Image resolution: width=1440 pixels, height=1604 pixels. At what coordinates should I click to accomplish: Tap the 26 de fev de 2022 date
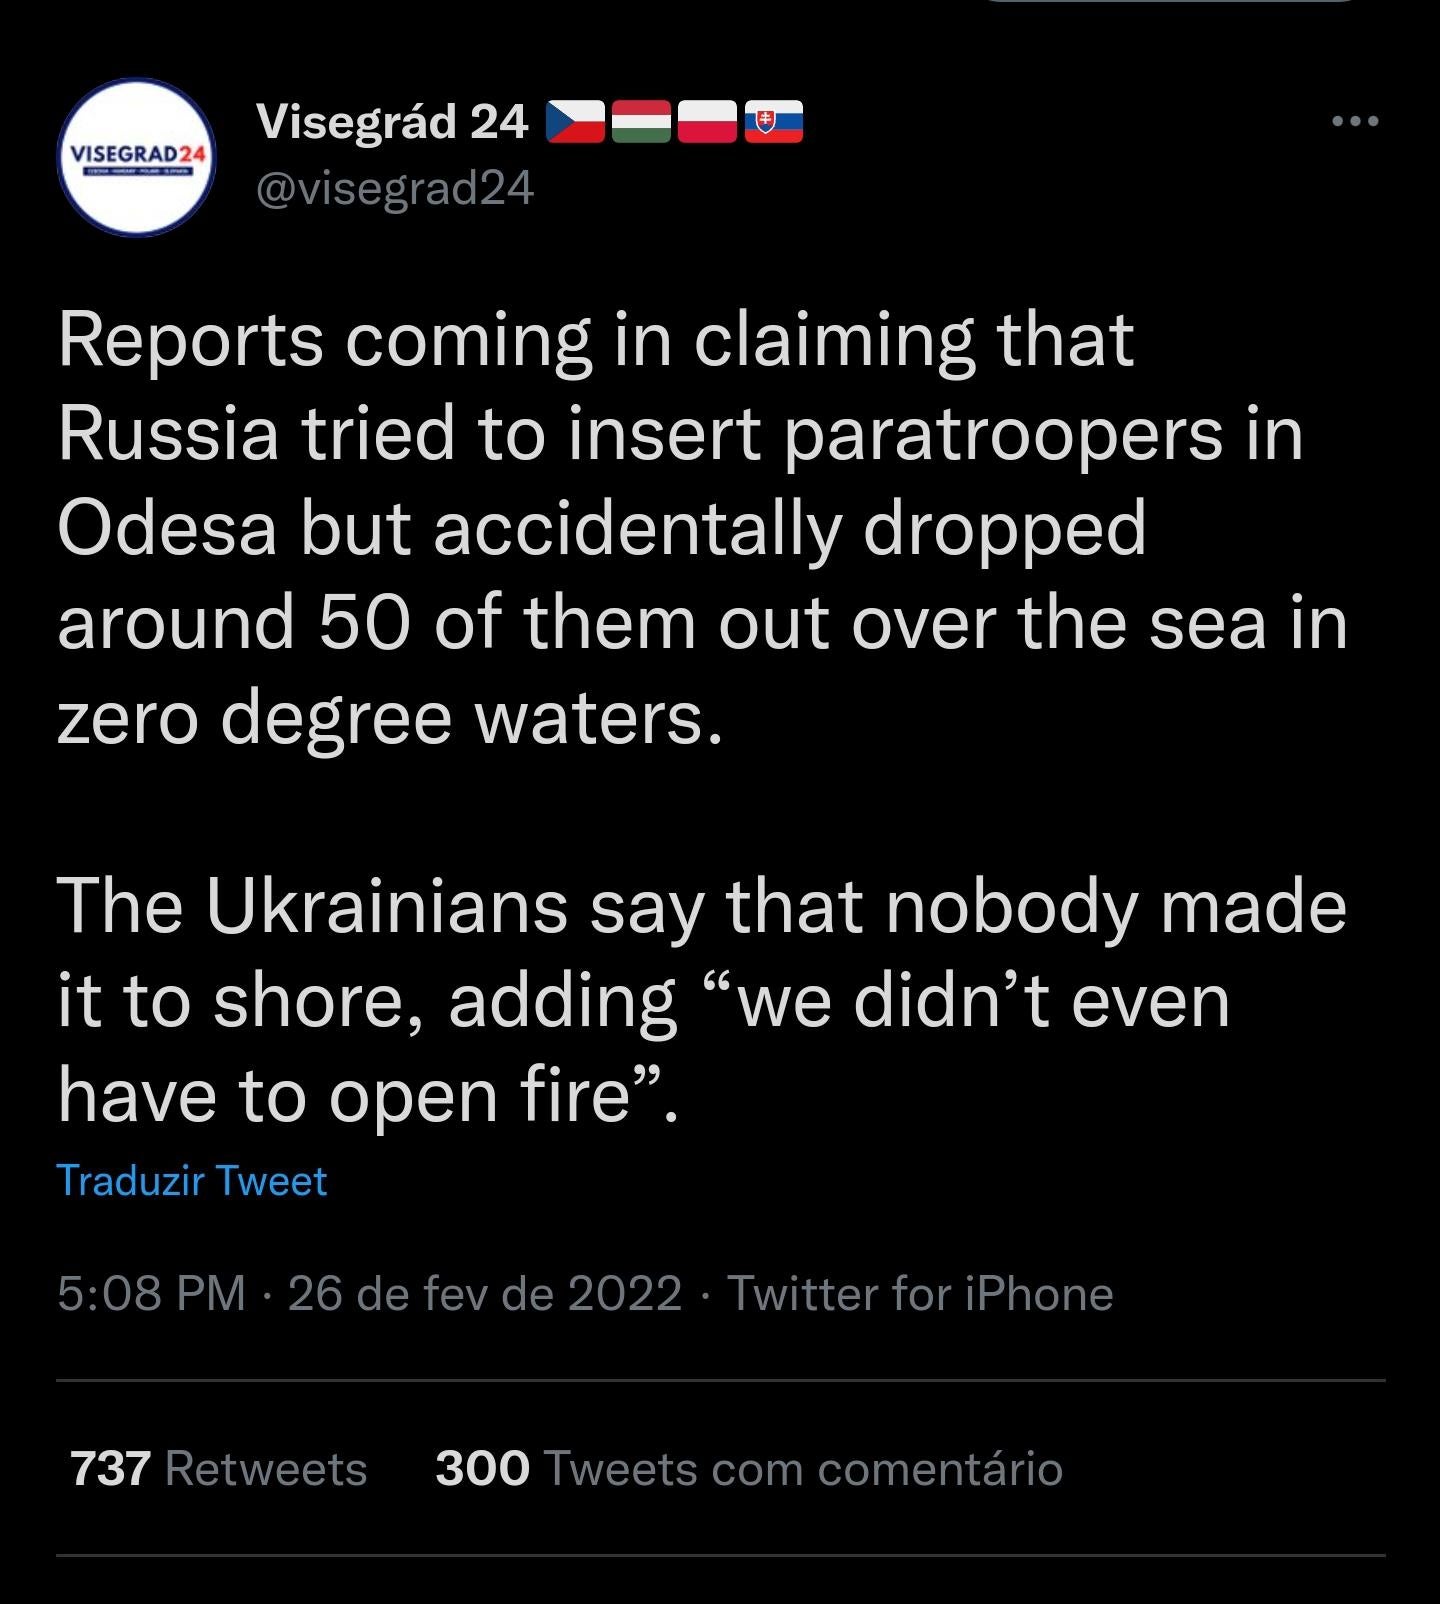click(485, 1293)
